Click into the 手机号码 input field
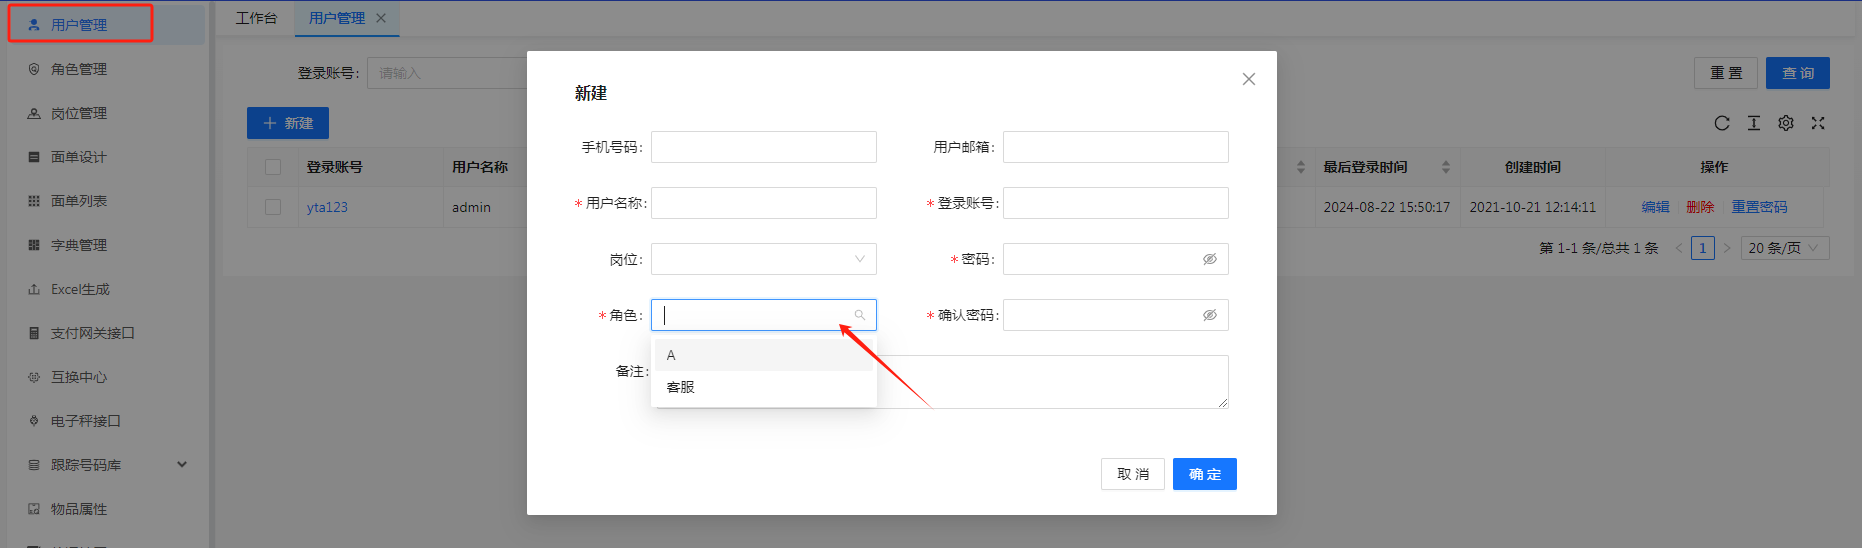1862x548 pixels. 763,147
